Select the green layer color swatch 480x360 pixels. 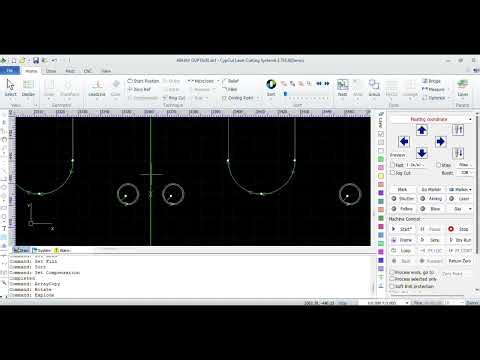pyautogui.click(x=381, y=159)
